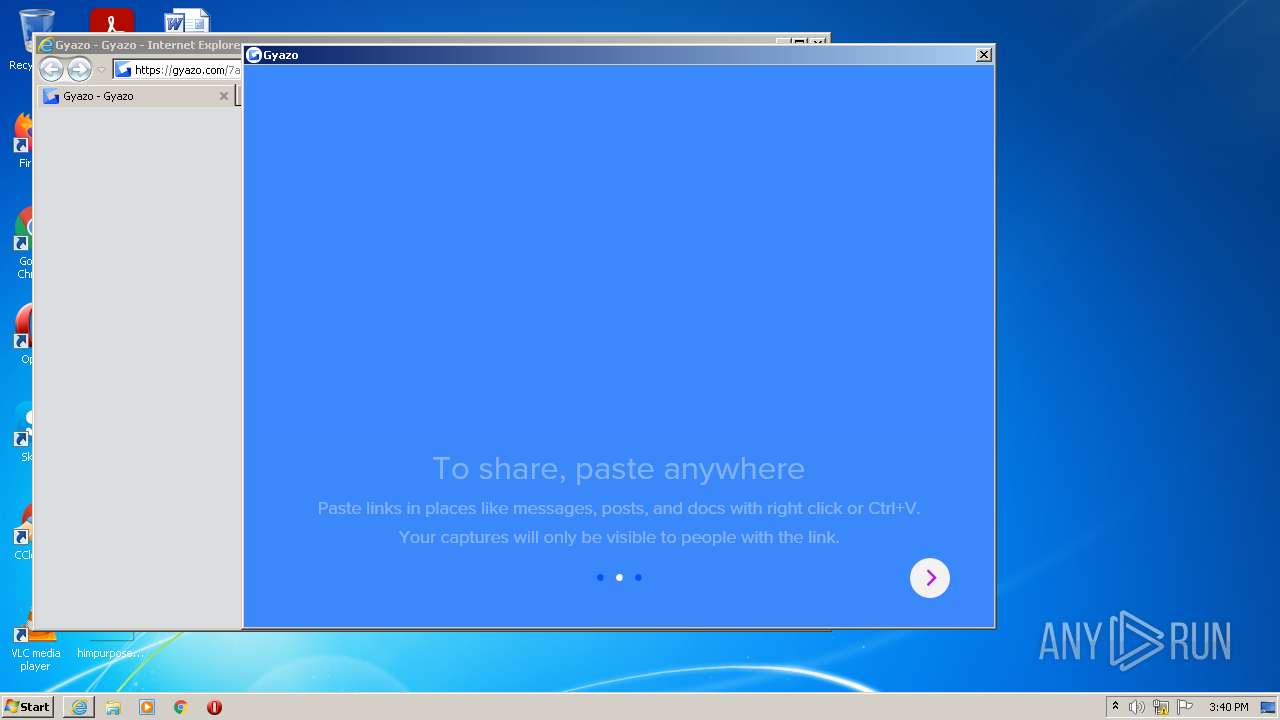Select the Word document desktop icon
The height and width of the screenshot is (720, 1280).
[x=187, y=21]
